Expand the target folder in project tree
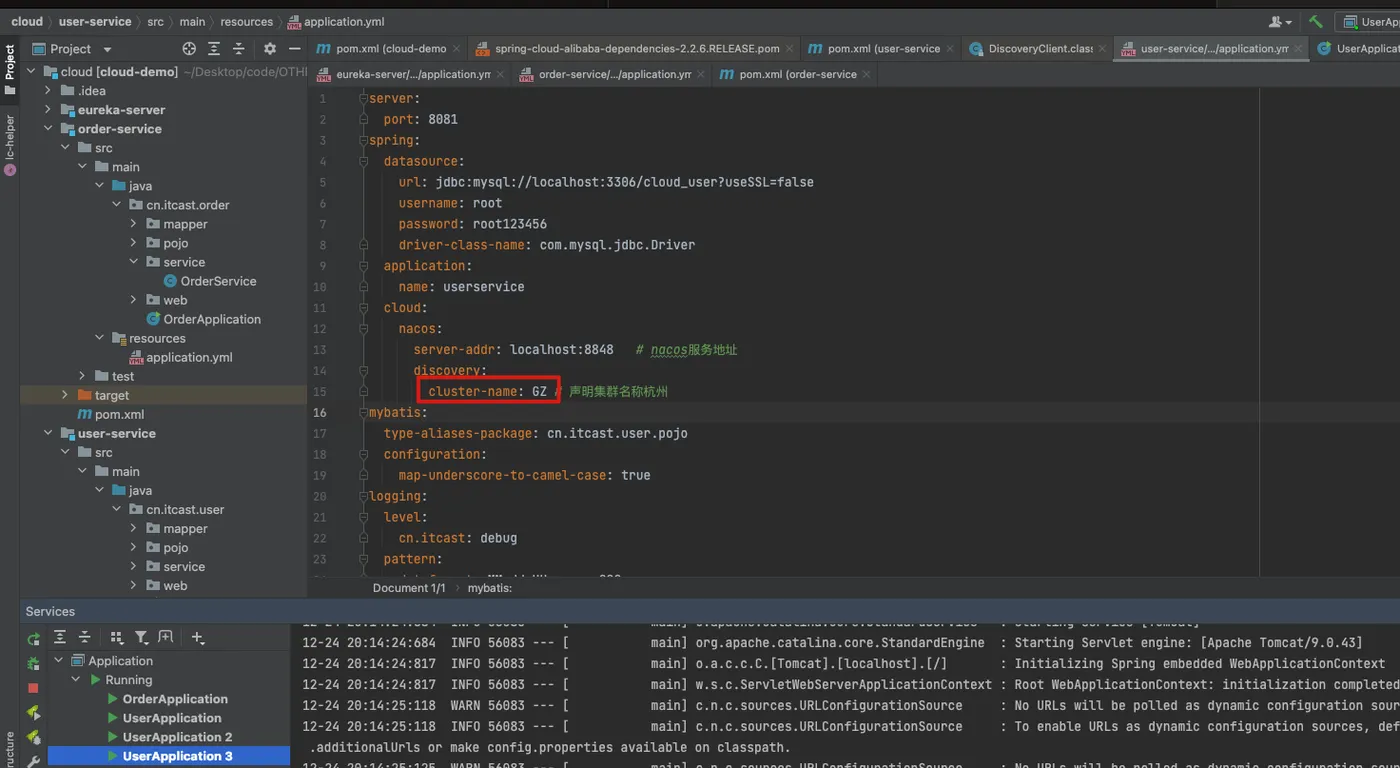 point(65,396)
